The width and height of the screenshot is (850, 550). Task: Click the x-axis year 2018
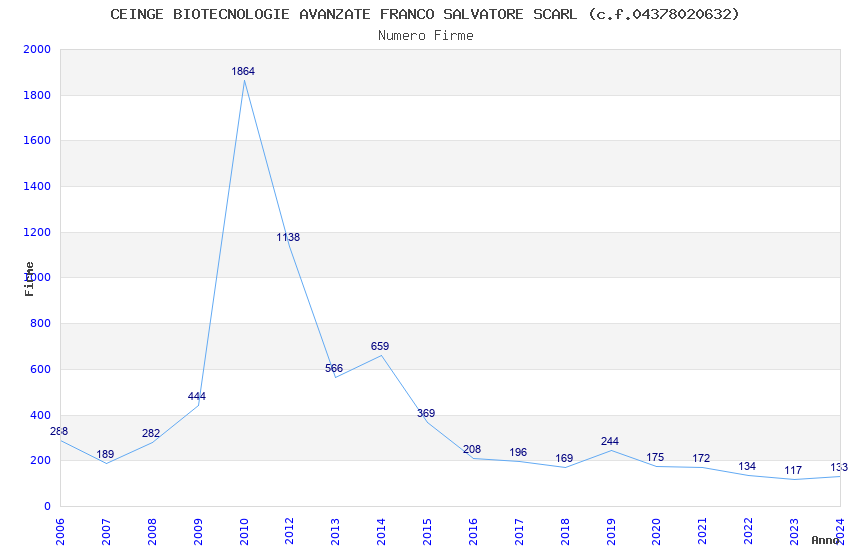point(565,531)
